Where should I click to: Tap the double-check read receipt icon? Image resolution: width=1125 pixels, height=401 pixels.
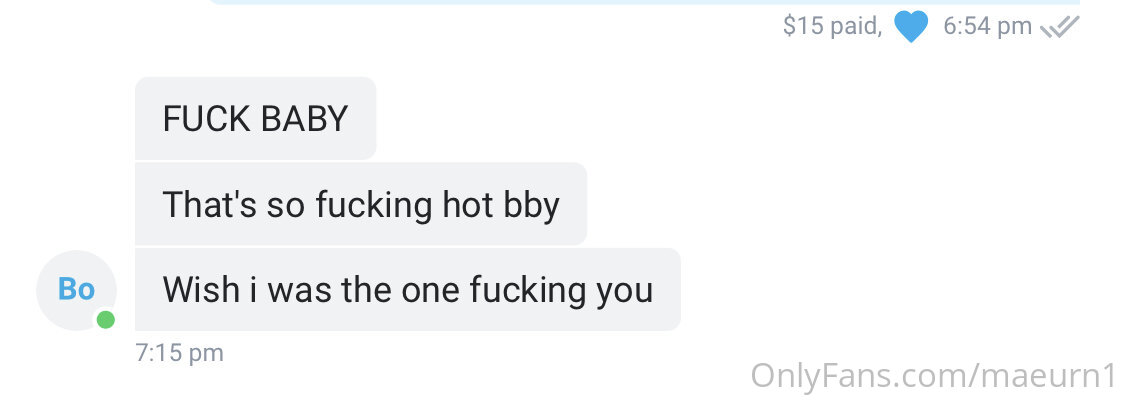coord(1060,27)
